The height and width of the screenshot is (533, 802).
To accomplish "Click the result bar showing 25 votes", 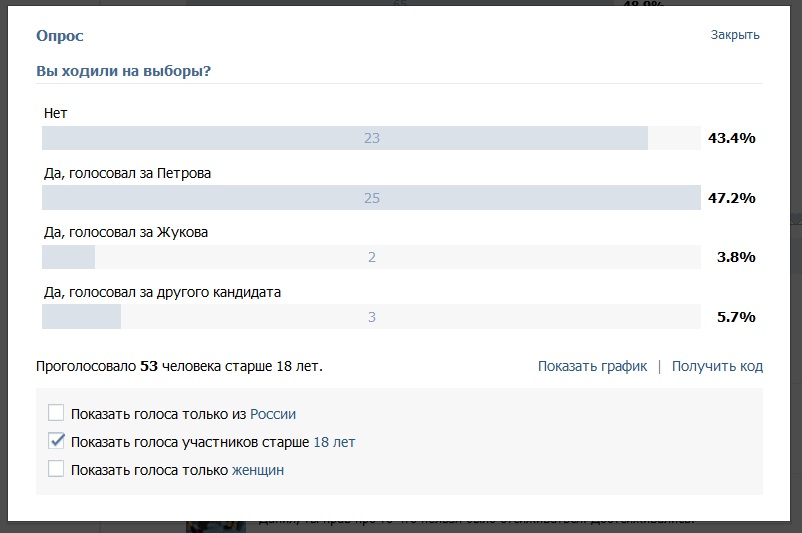I will tap(371, 198).
